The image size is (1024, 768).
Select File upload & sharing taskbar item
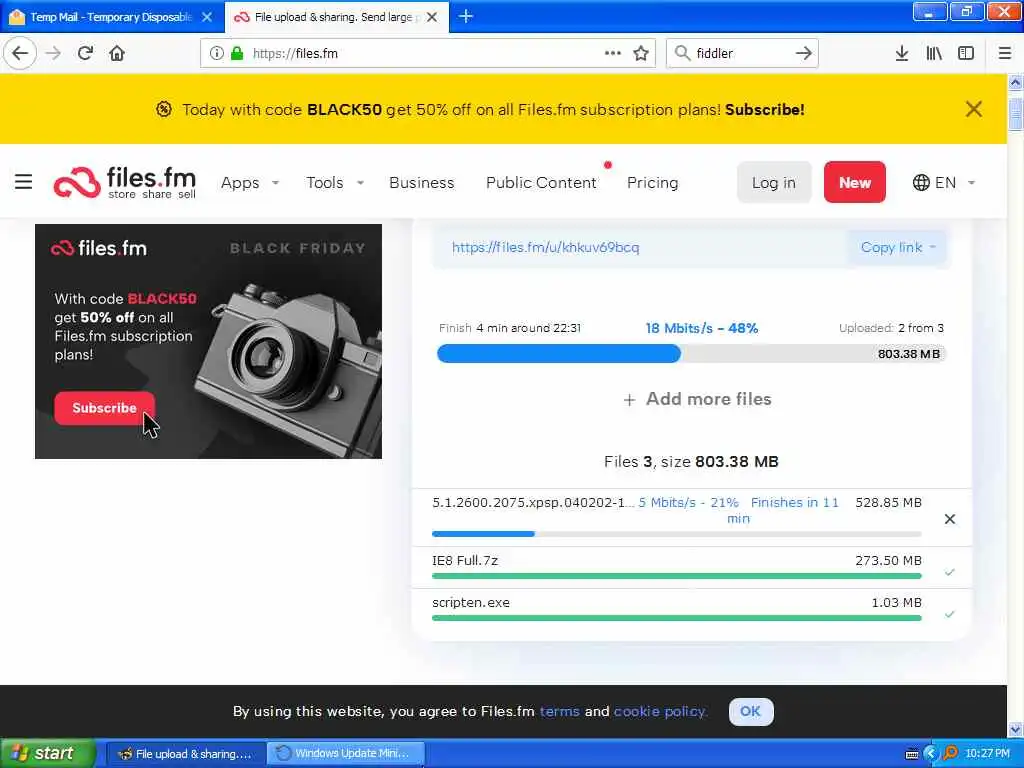(185, 754)
